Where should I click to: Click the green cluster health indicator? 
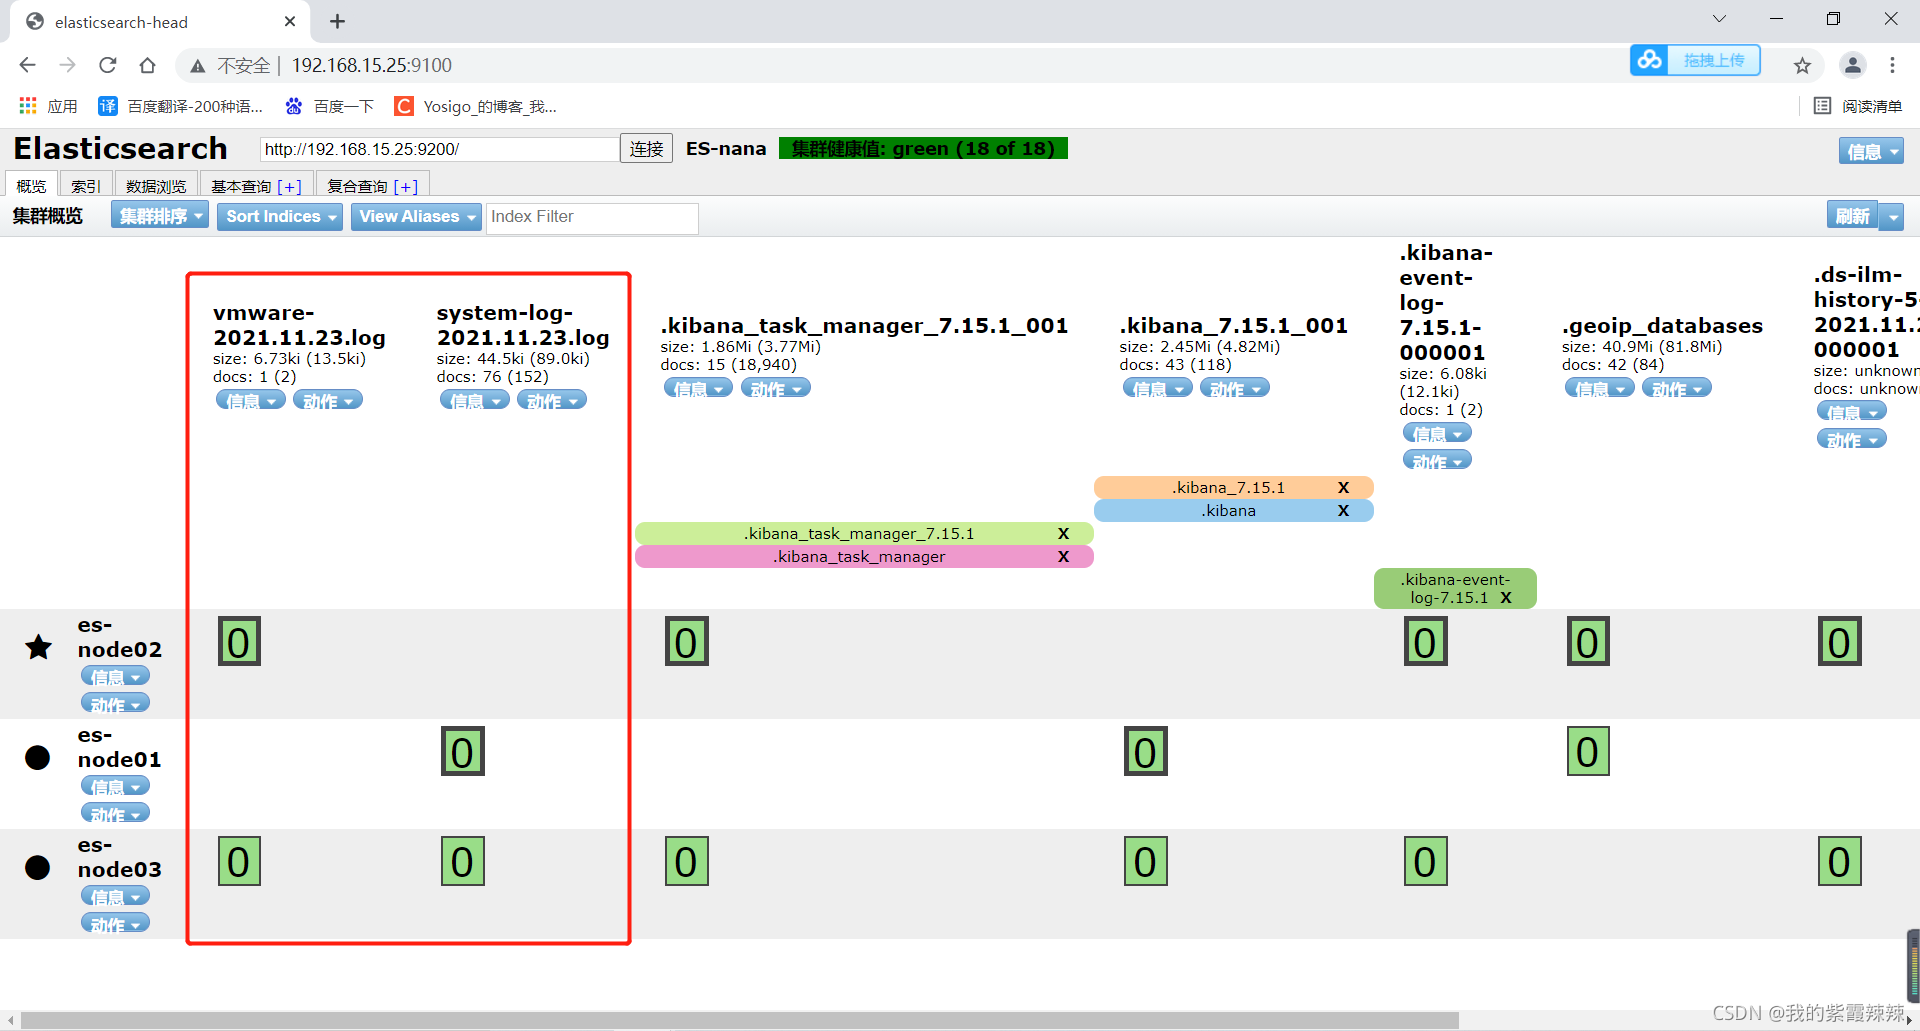click(923, 149)
